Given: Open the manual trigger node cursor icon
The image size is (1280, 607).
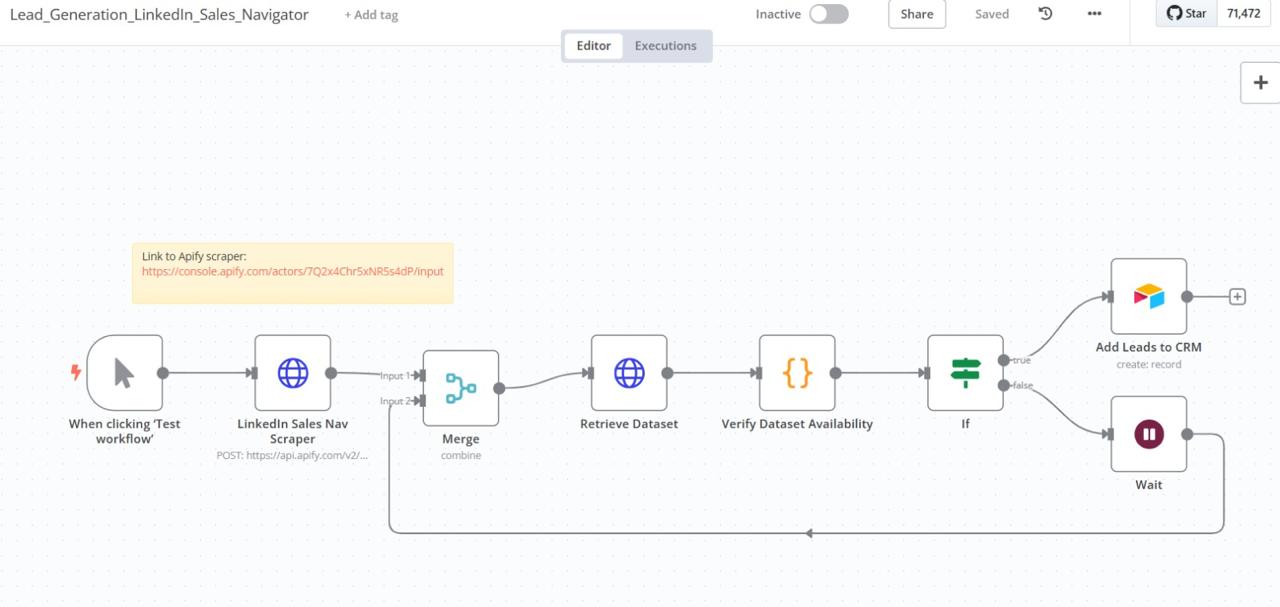Looking at the screenshot, I should click(124, 373).
